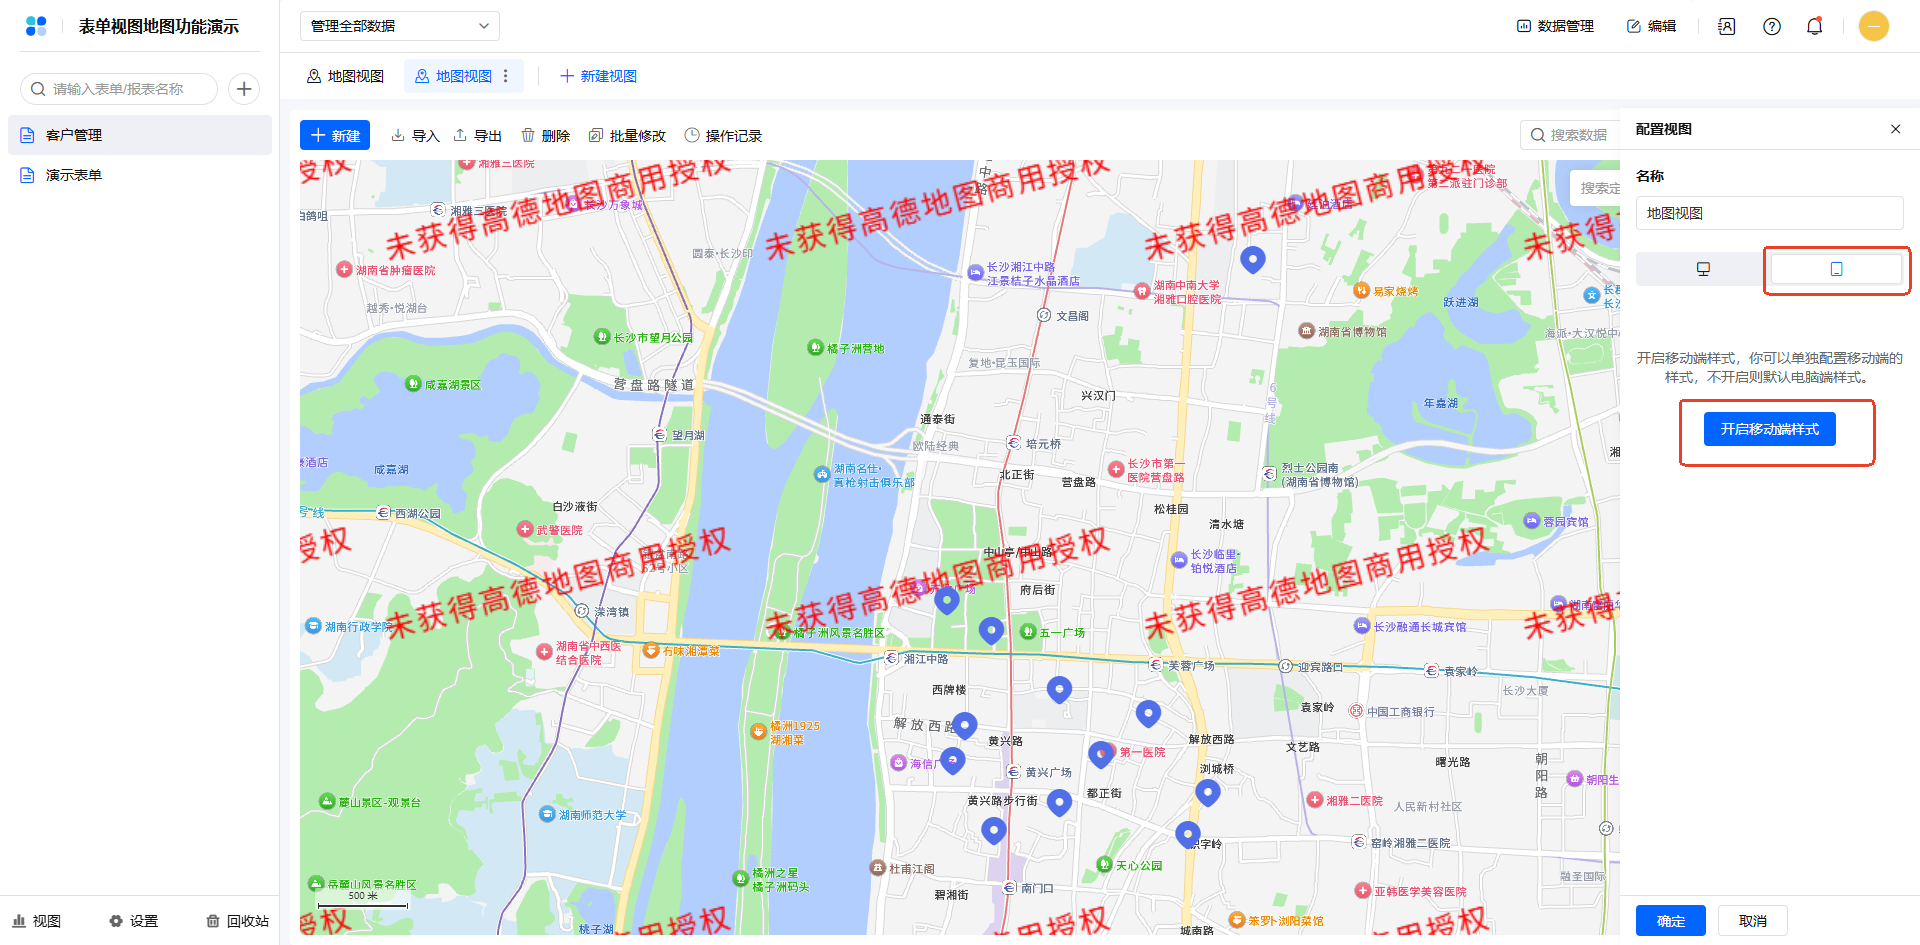The image size is (1920, 945).
Task: Switch to desktop style toggle
Action: coord(1703,269)
